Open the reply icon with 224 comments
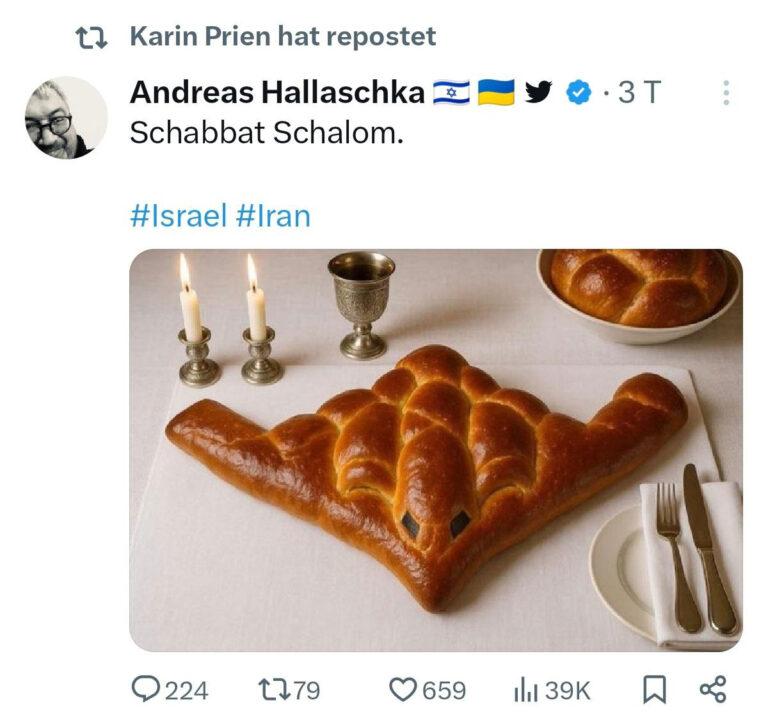 click(x=144, y=689)
